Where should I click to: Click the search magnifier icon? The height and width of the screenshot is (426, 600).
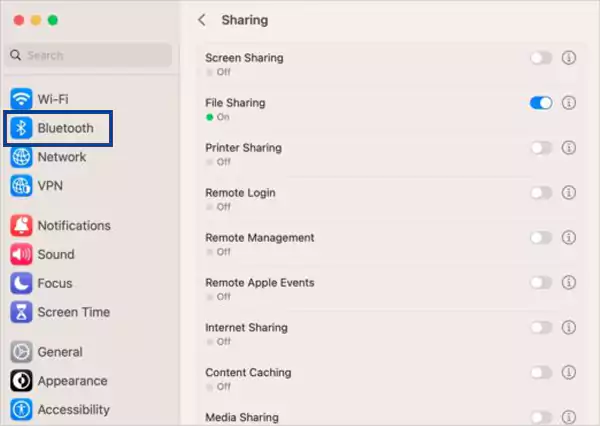pyautogui.click(x=15, y=55)
